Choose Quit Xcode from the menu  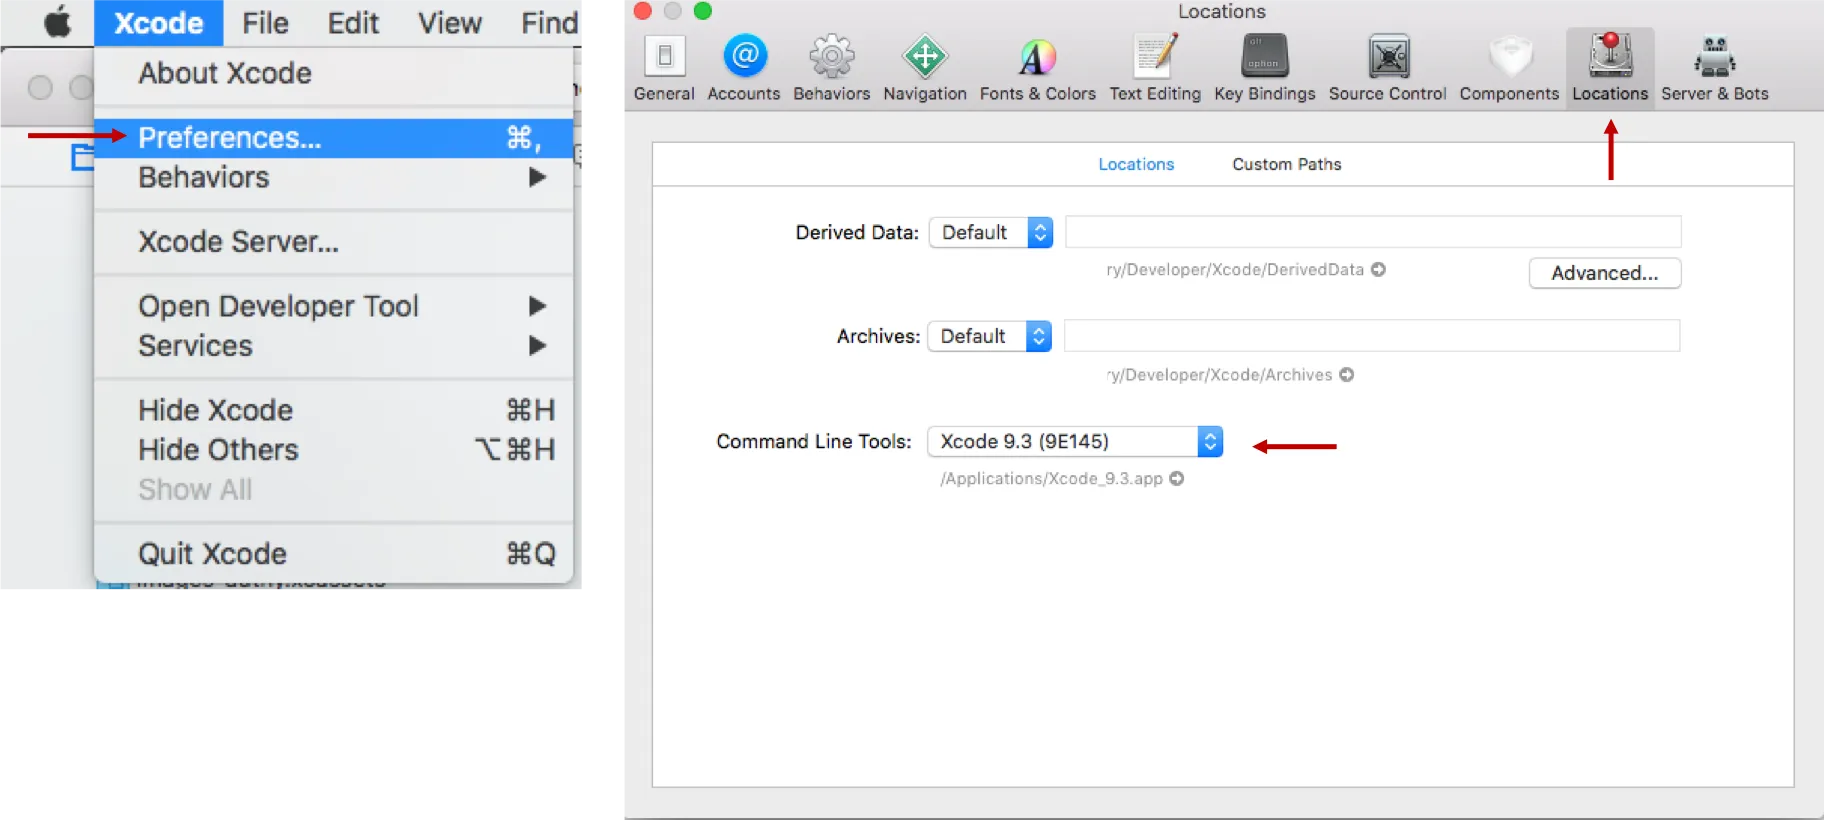click(334, 554)
